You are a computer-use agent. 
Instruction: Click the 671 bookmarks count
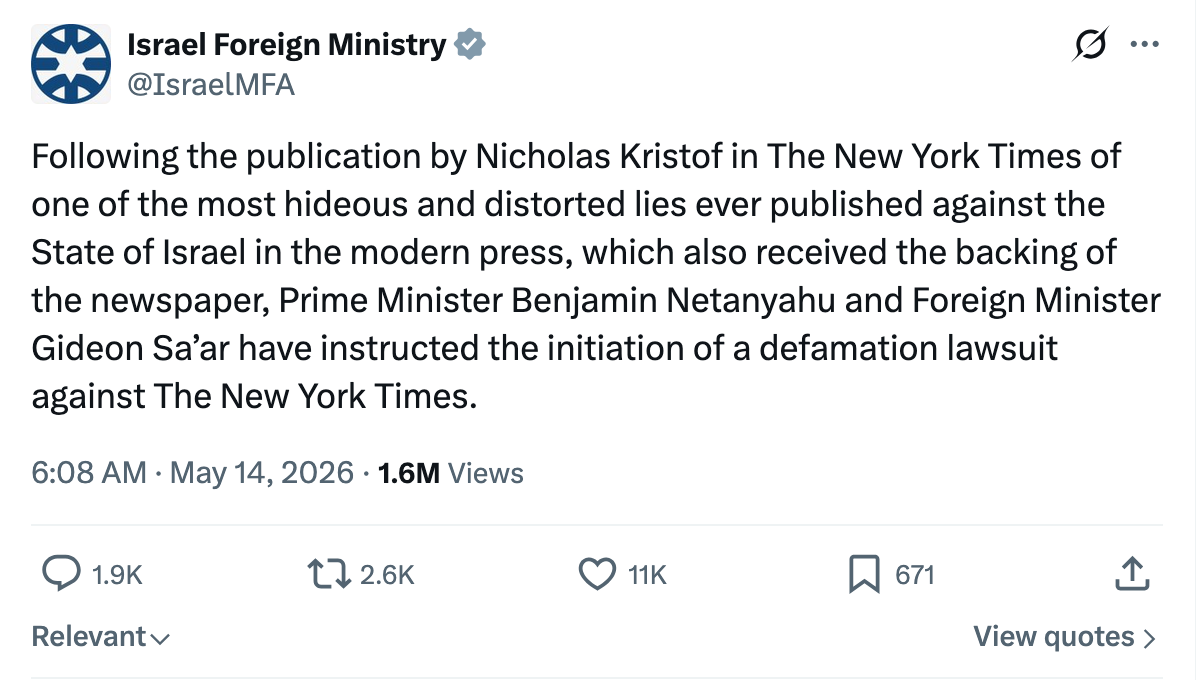point(915,575)
